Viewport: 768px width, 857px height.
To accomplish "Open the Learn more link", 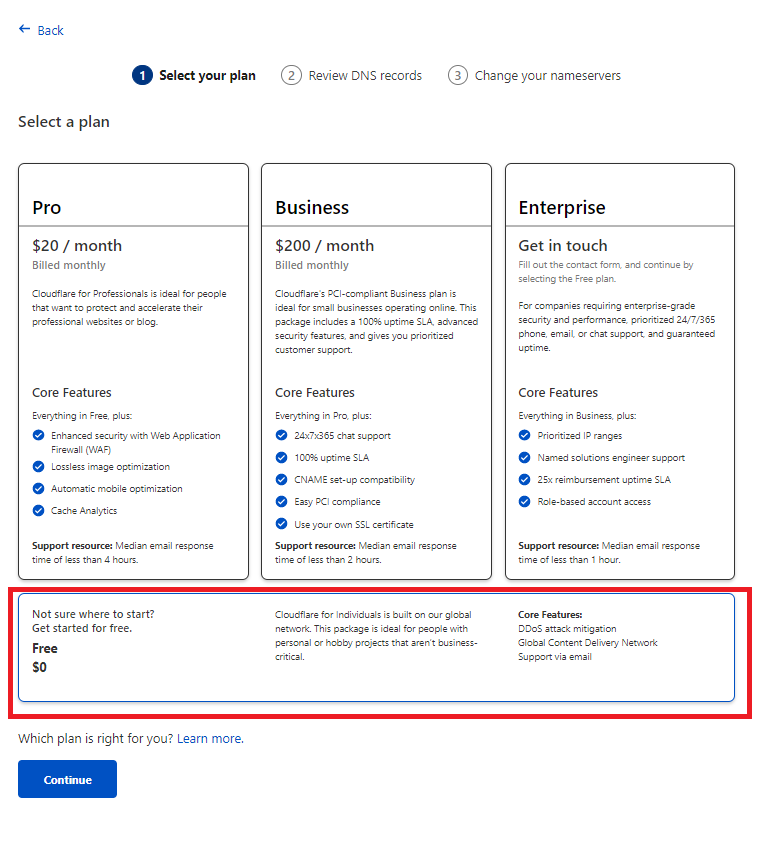I will pos(209,739).
